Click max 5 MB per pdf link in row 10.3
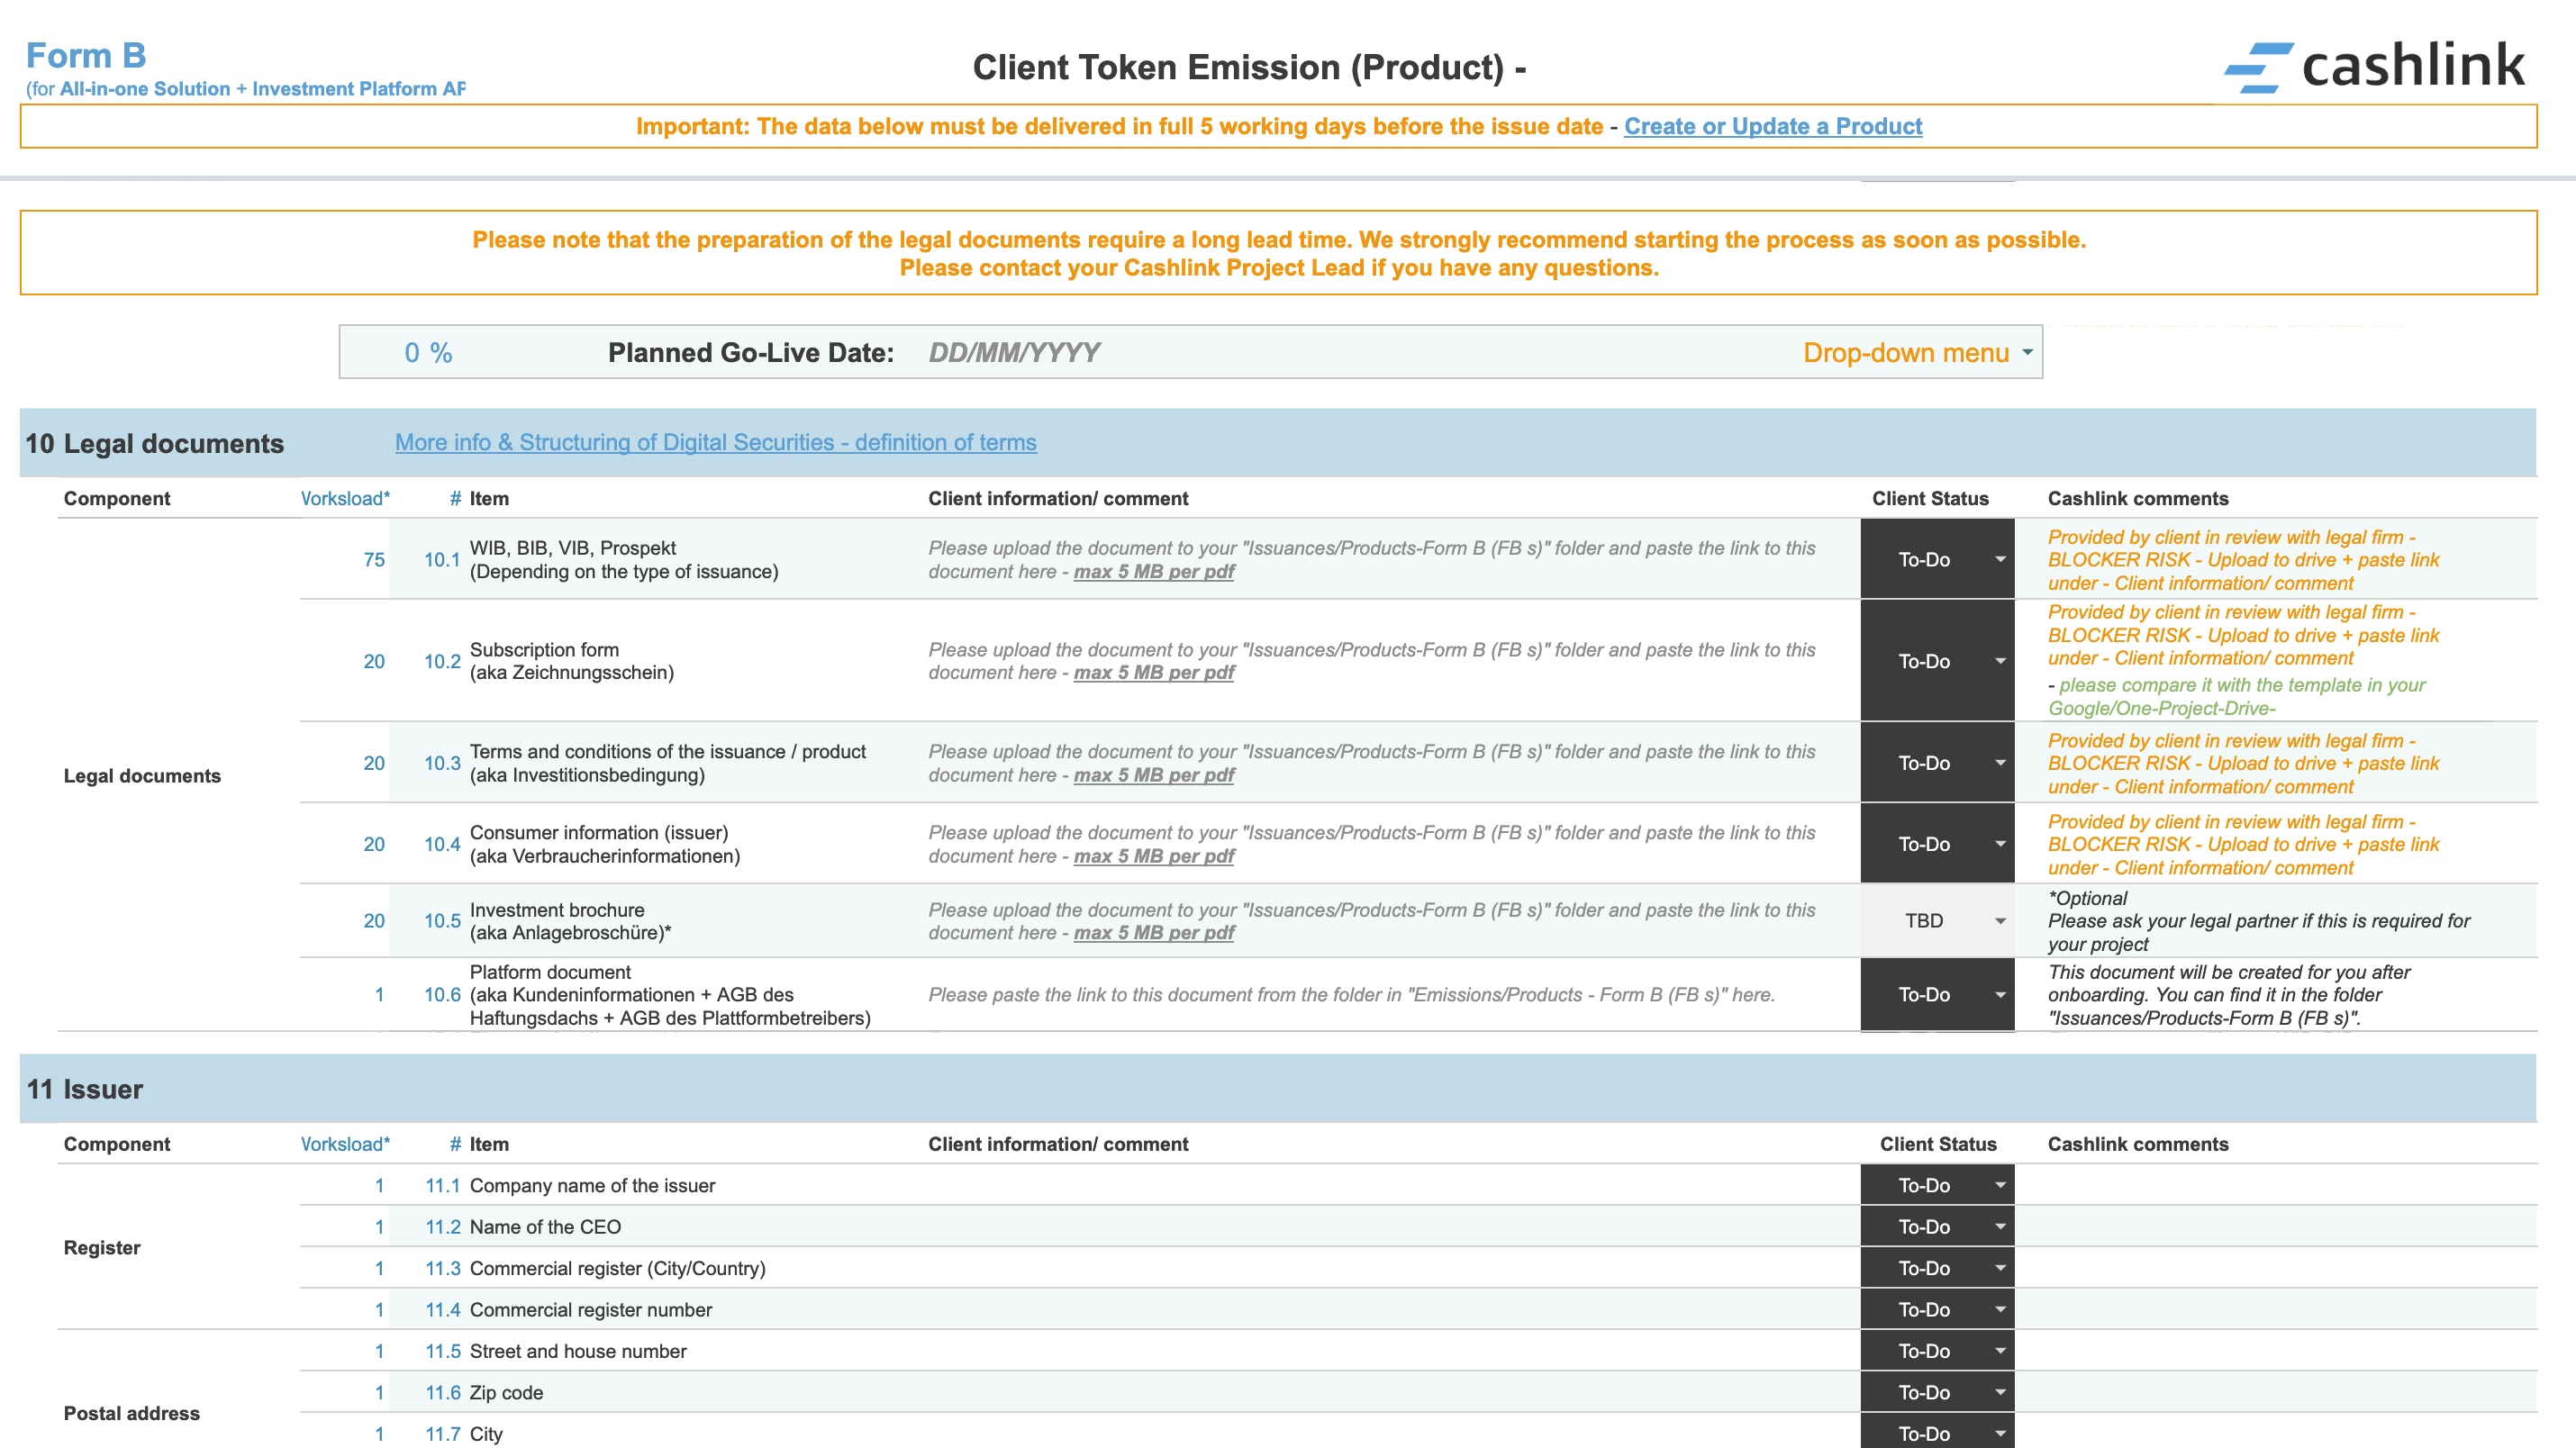Screen dimensions: 2576x1448 [x=1154, y=775]
